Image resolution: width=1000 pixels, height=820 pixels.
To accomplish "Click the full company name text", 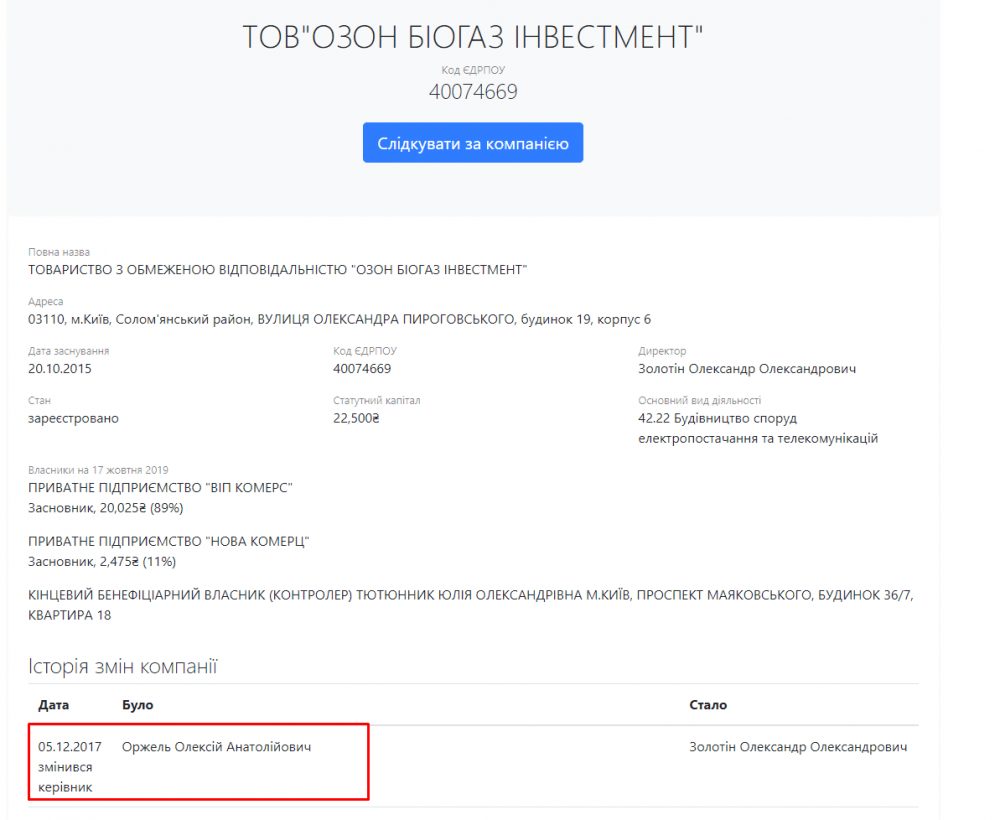I will (278, 270).
